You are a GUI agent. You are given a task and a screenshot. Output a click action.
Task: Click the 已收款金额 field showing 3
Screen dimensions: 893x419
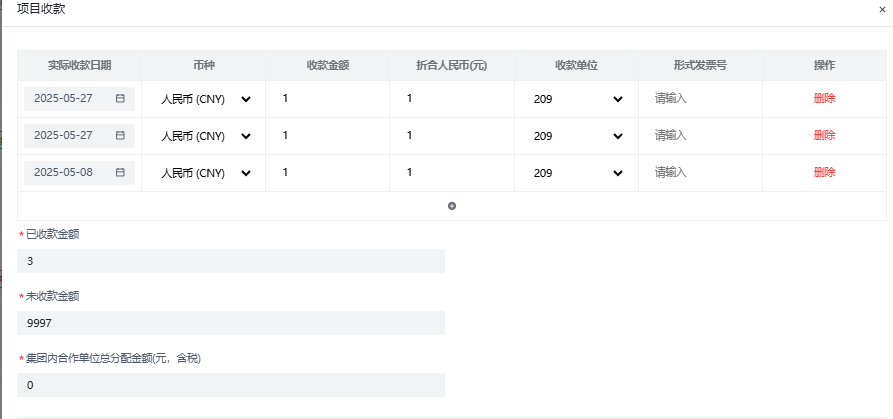coord(231,261)
